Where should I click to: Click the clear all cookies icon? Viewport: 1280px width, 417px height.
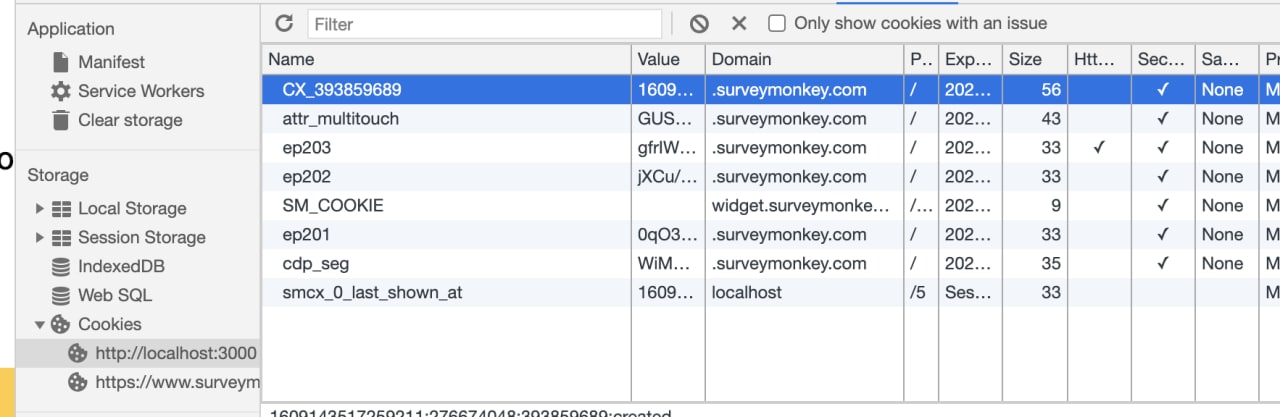(699, 23)
